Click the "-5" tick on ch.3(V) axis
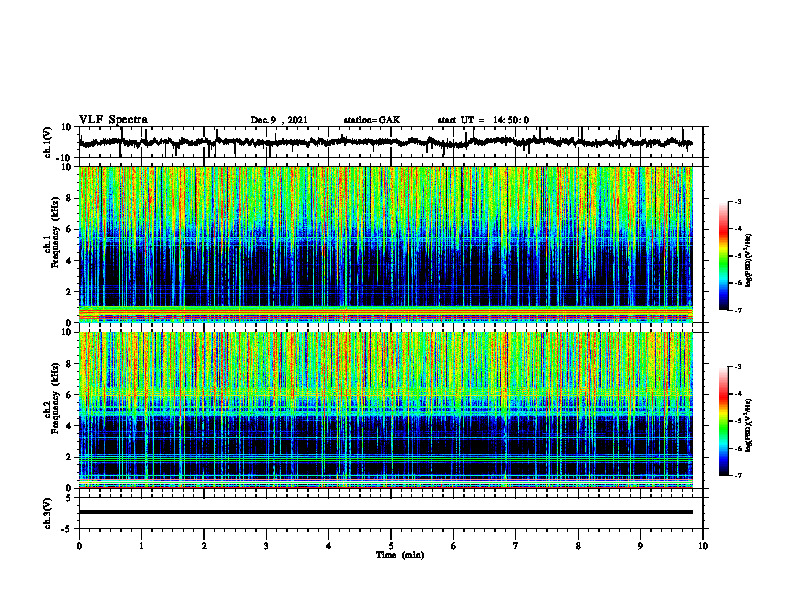The width and height of the screenshot is (792, 612). point(67,528)
